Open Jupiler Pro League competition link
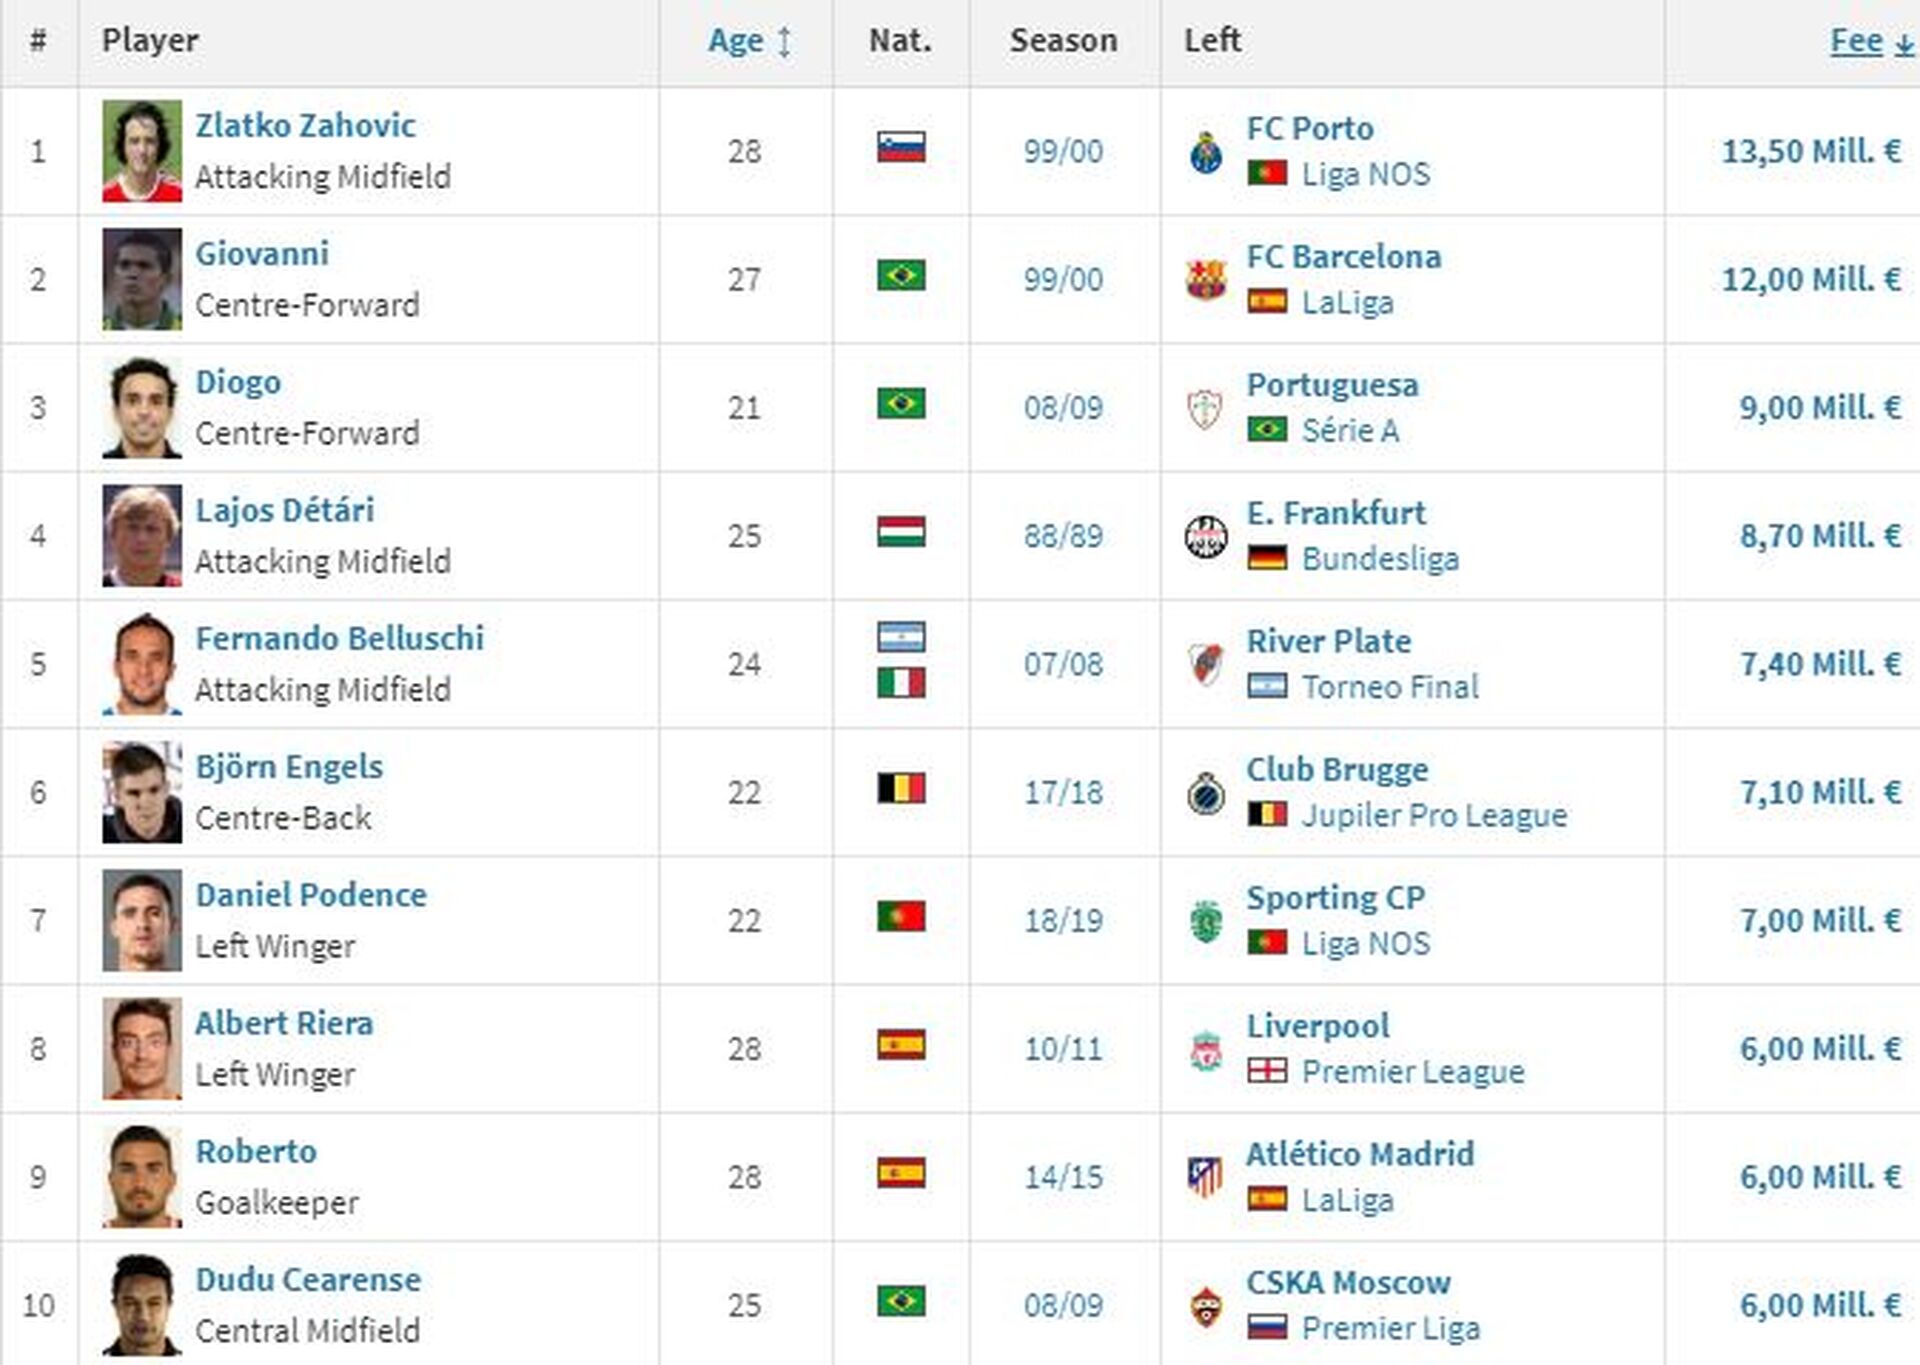 point(1434,815)
